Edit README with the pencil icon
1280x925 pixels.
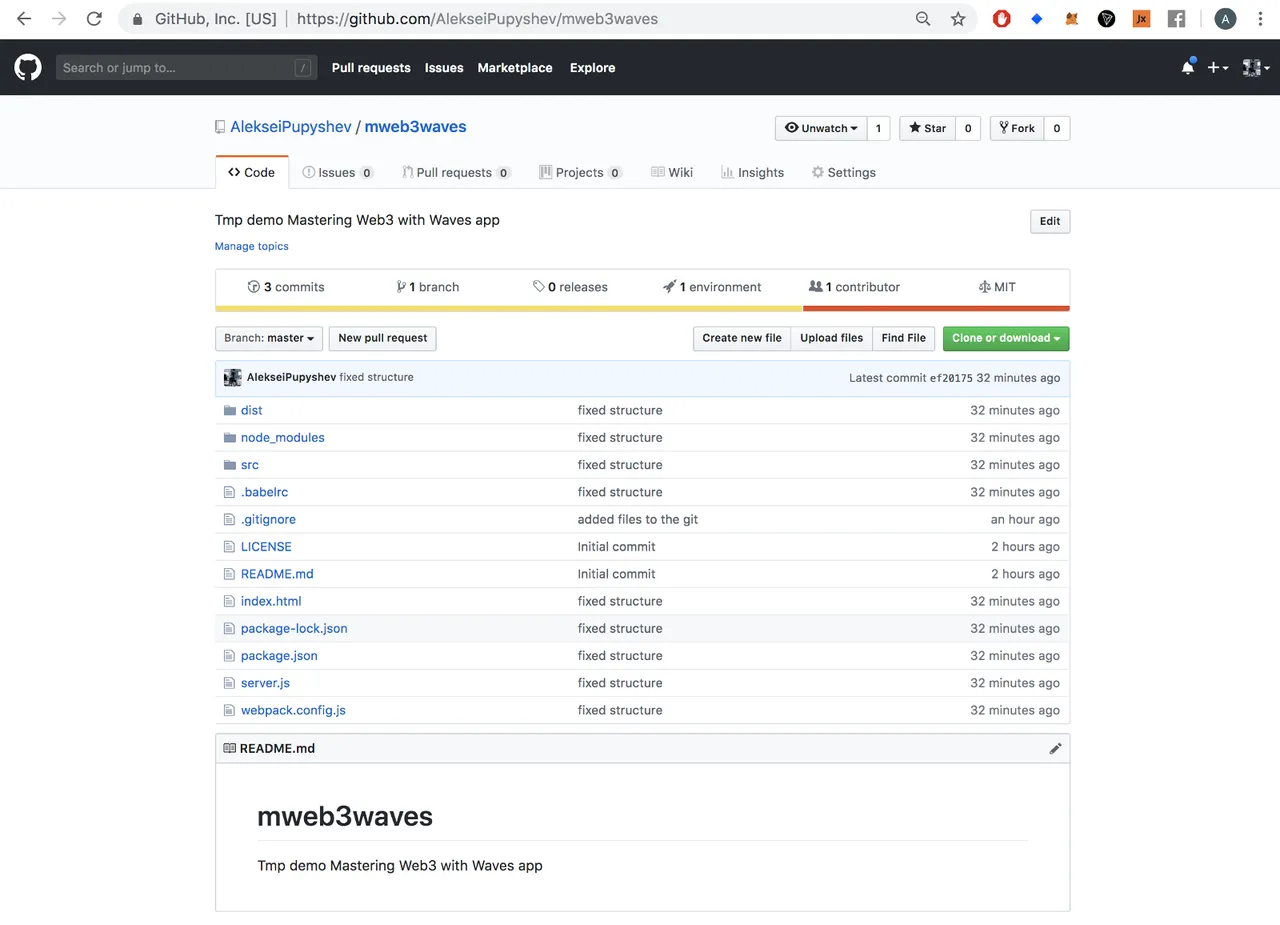1055,748
